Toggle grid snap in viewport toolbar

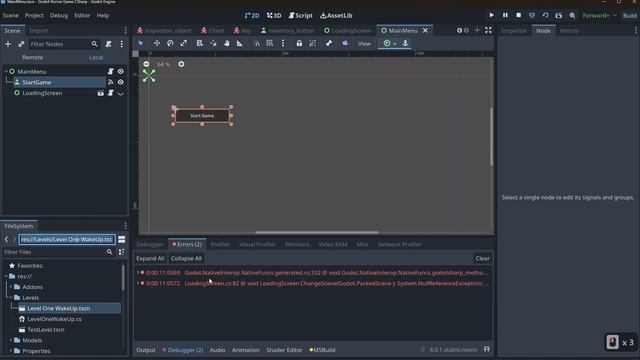pyautogui.click(x=270, y=43)
